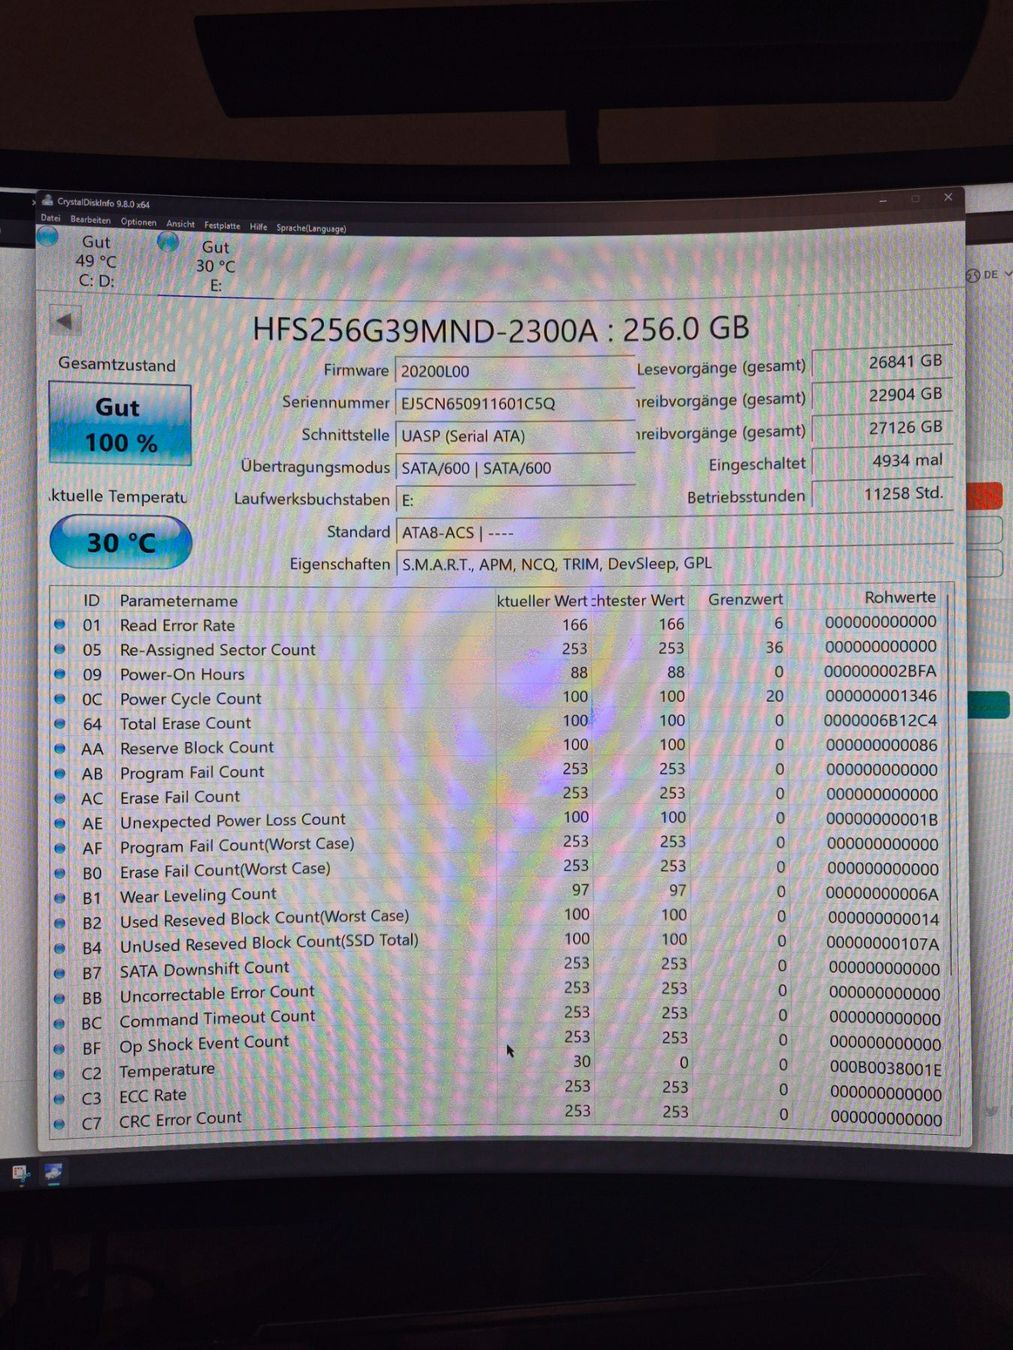Click status dot of Power Cycle Count
The image size is (1013, 1350).
pyautogui.click(x=59, y=699)
